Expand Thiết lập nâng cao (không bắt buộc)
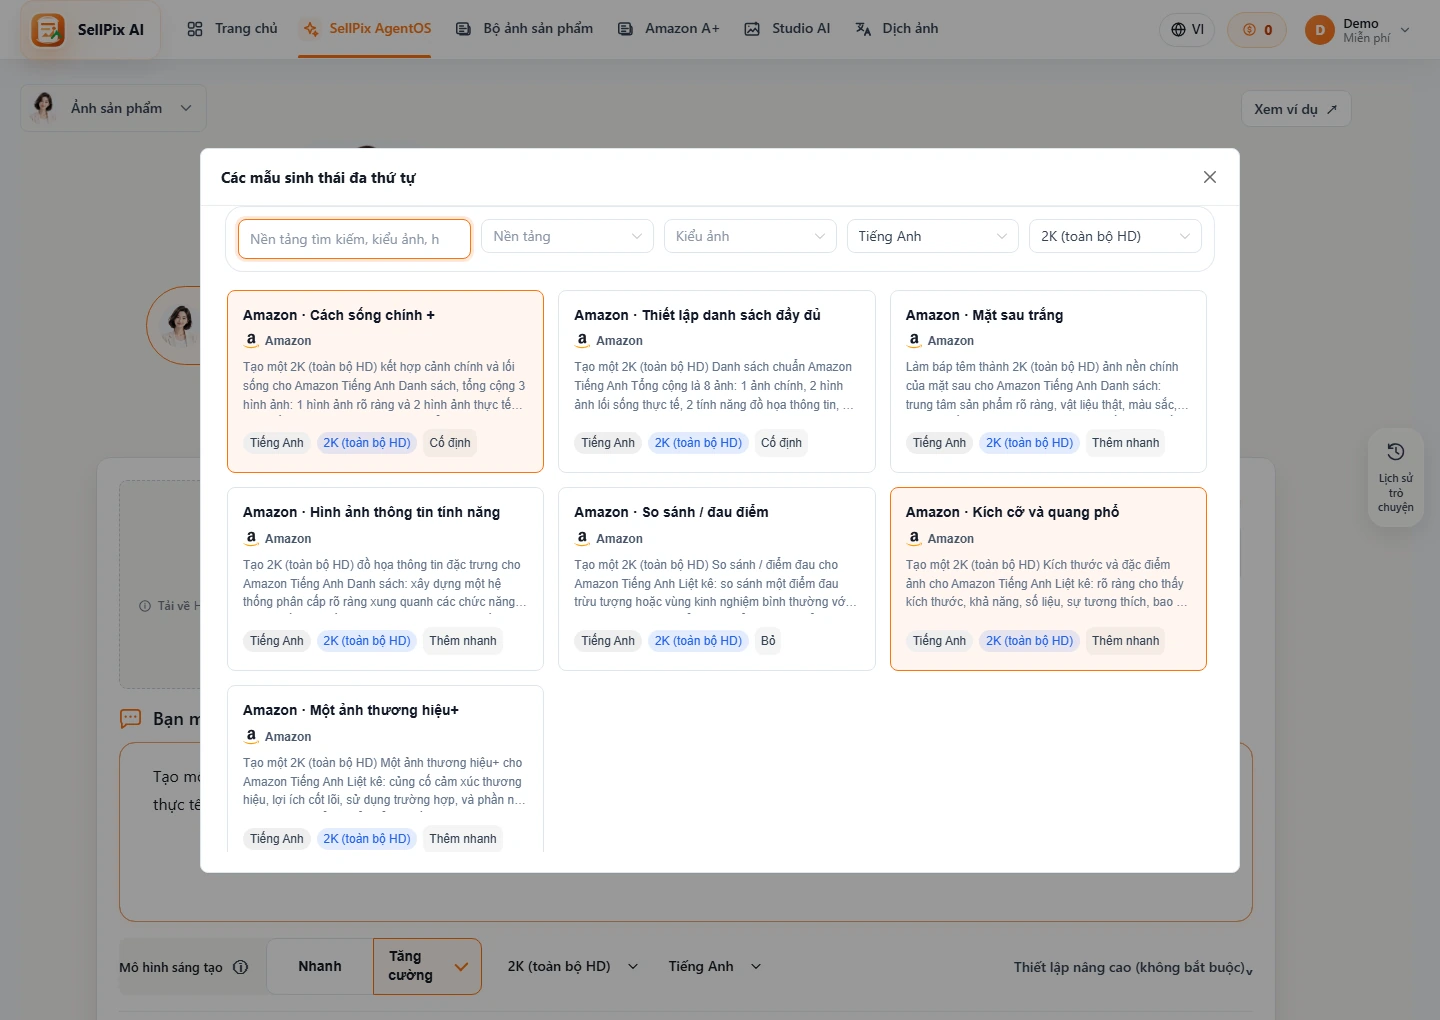 (x=1133, y=967)
